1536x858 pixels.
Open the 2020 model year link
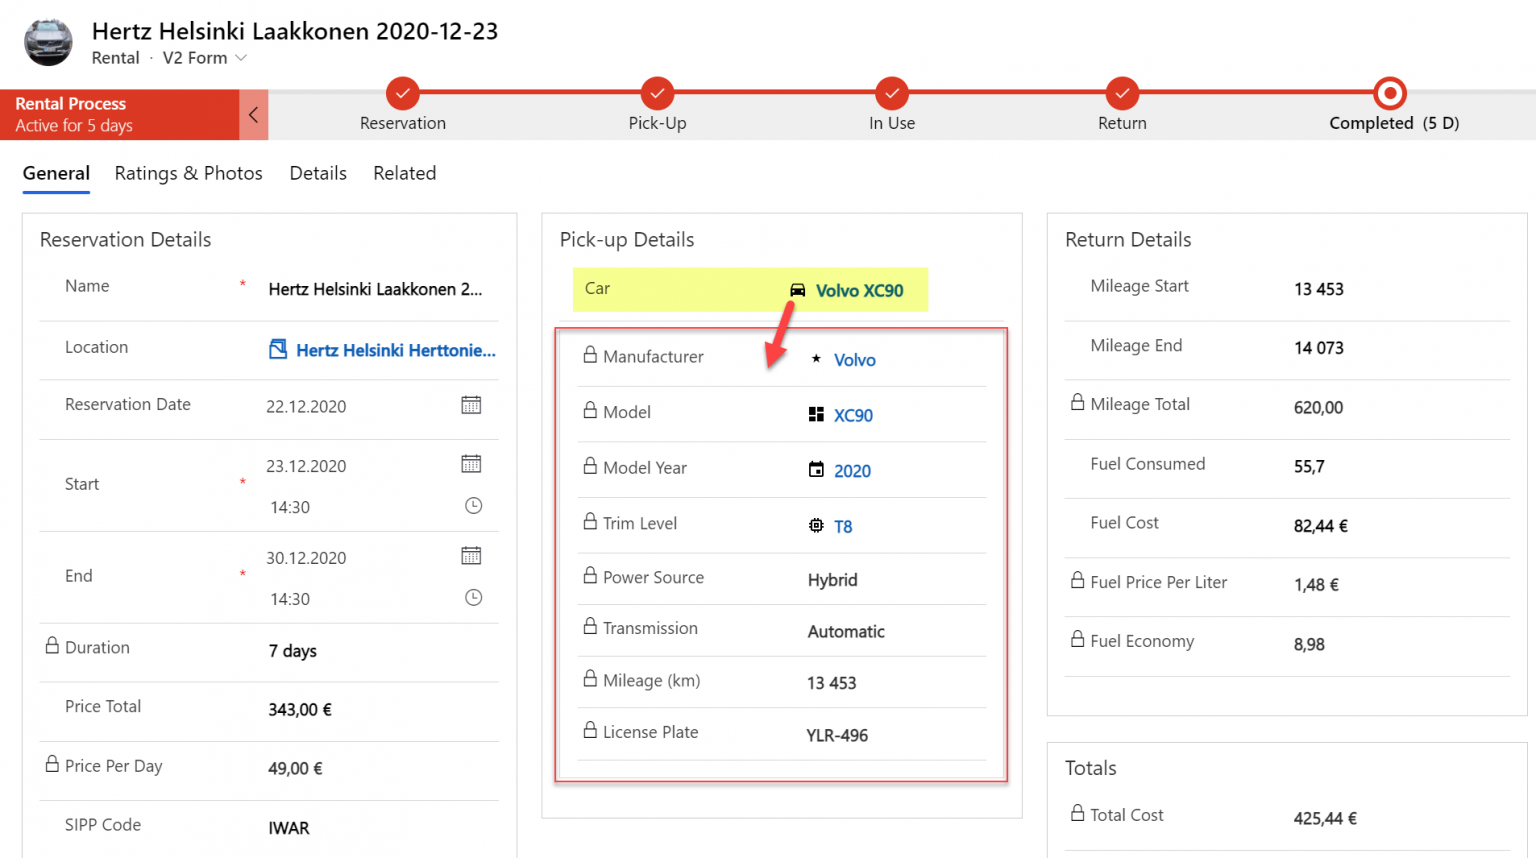click(852, 471)
